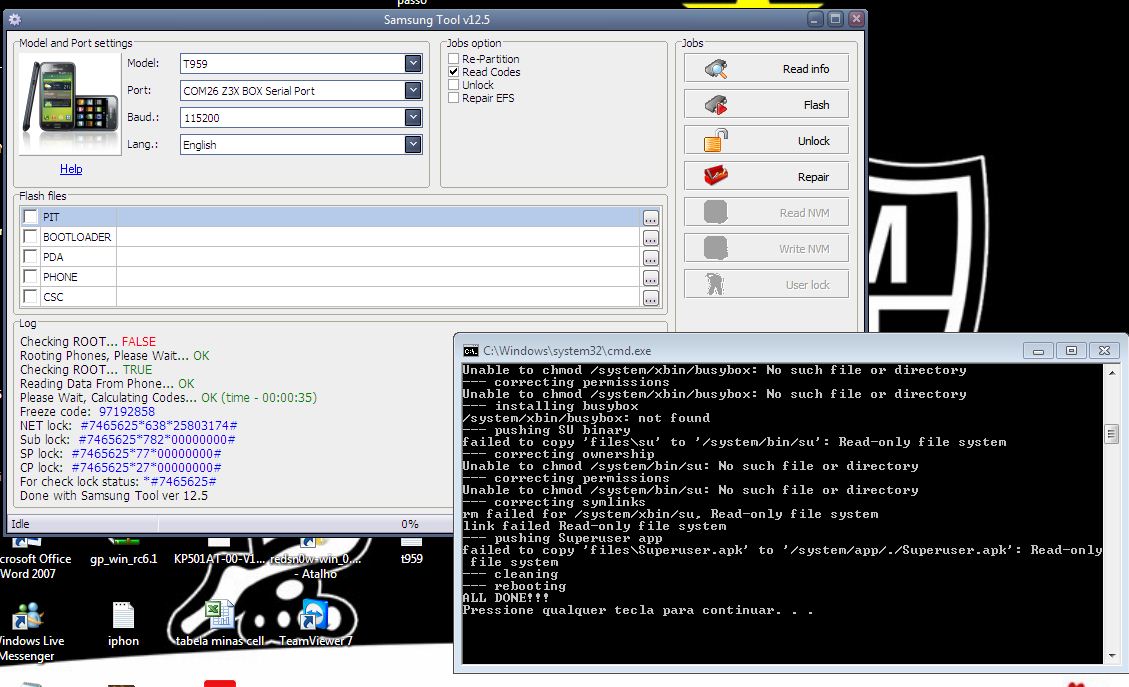
Task: Check the CSC flash file checkbox
Action: pos(30,296)
